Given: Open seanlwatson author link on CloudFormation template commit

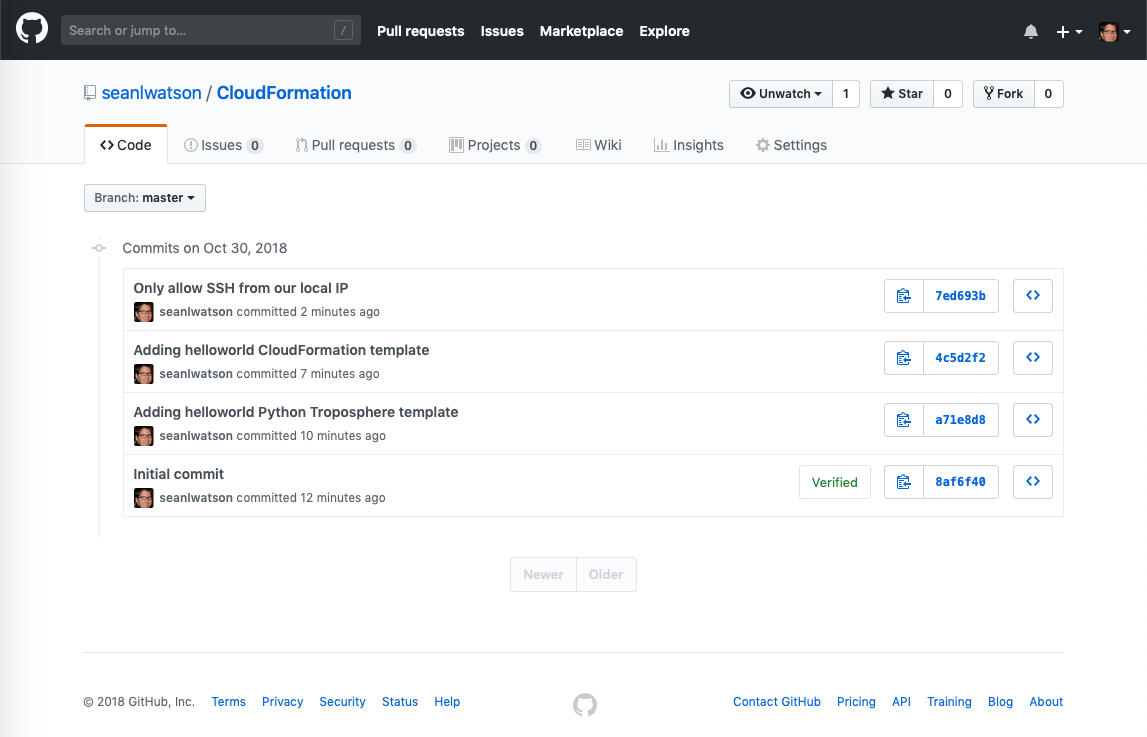Looking at the screenshot, I should tap(196, 374).
